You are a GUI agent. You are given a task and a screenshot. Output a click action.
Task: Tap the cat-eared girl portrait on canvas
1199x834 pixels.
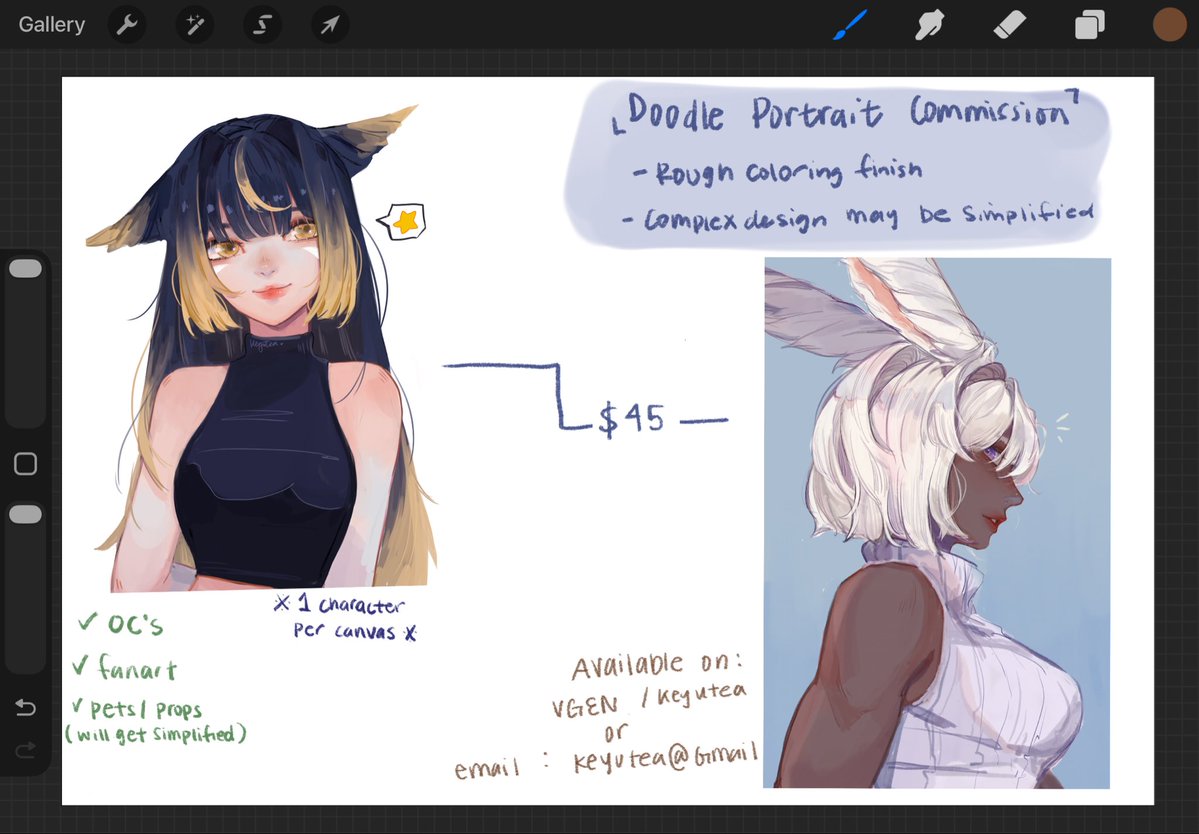(x=264, y=348)
